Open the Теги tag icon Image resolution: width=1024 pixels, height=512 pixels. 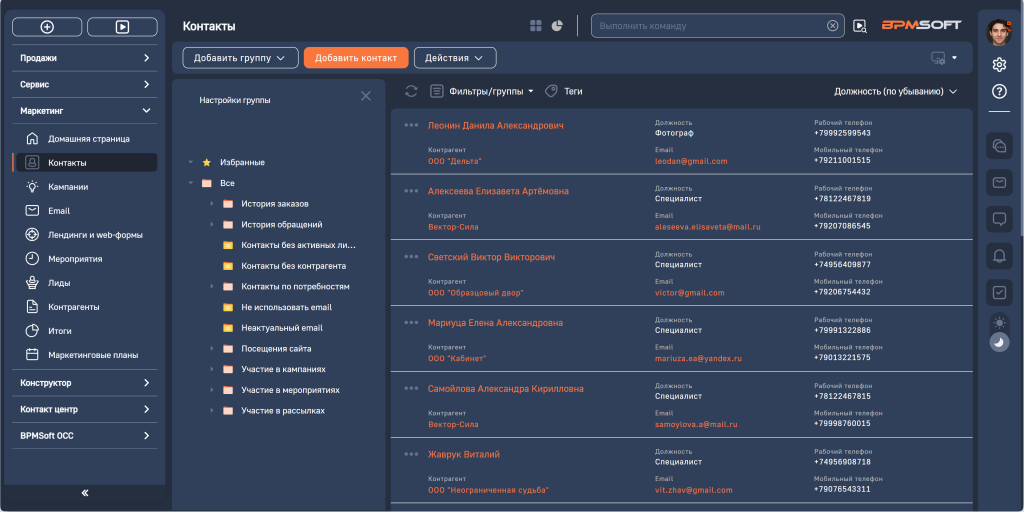[x=551, y=91]
